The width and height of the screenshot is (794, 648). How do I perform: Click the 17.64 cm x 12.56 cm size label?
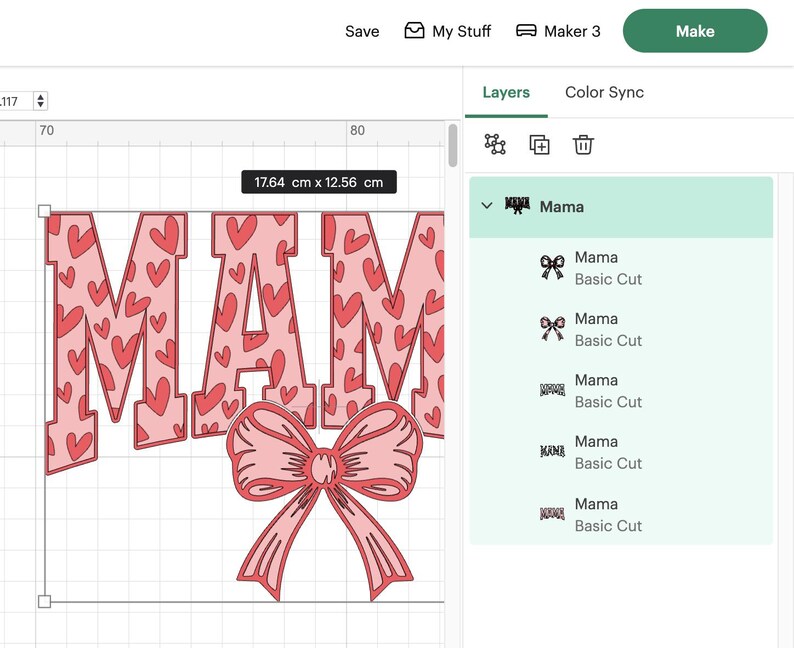(x=319, y=182)
